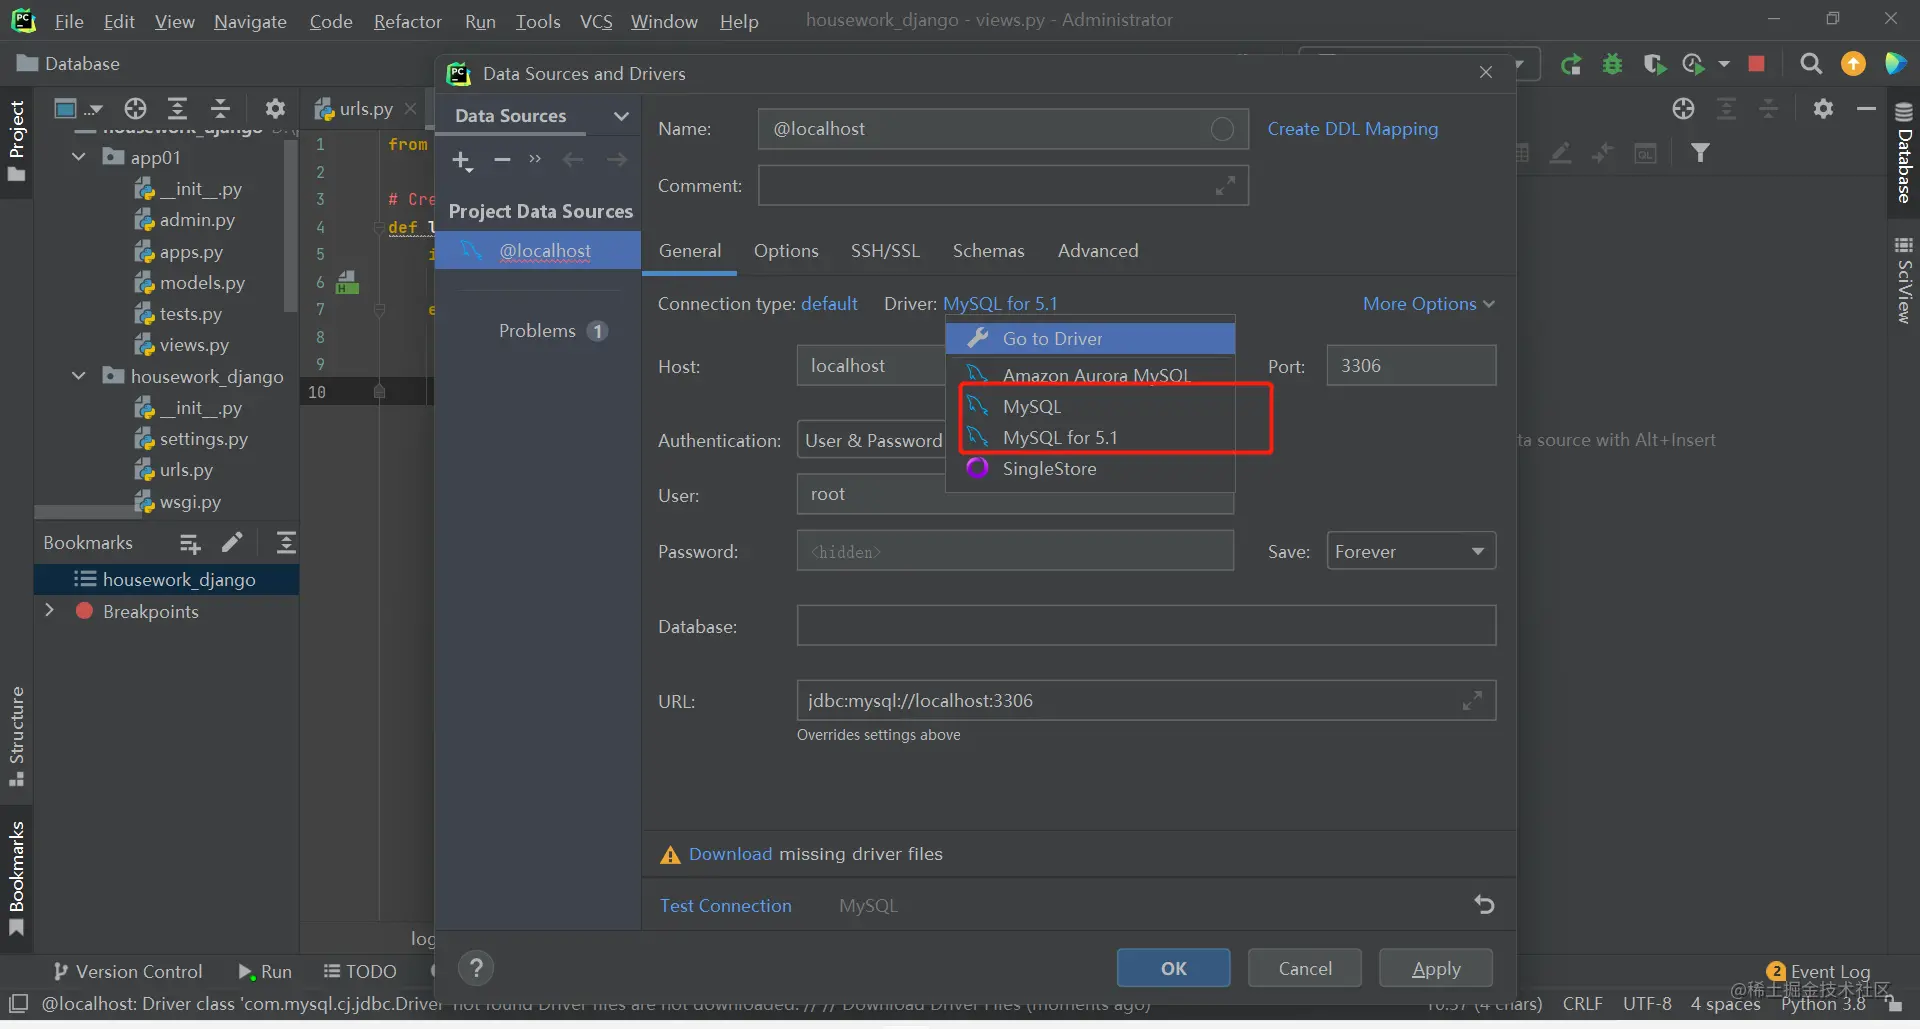Open the VCS menu
Image resolution: width=1920 pixels, height=1029 pixels.
click(596, 21)
